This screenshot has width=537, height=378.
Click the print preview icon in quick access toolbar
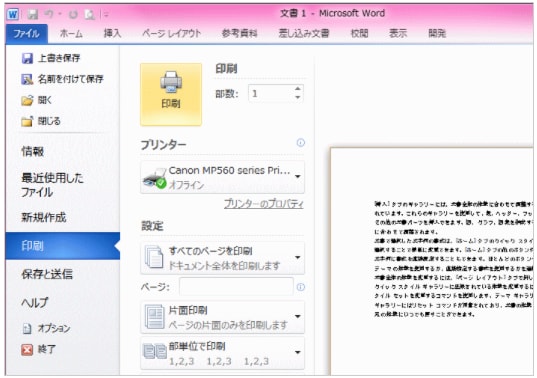click(89, 14)
